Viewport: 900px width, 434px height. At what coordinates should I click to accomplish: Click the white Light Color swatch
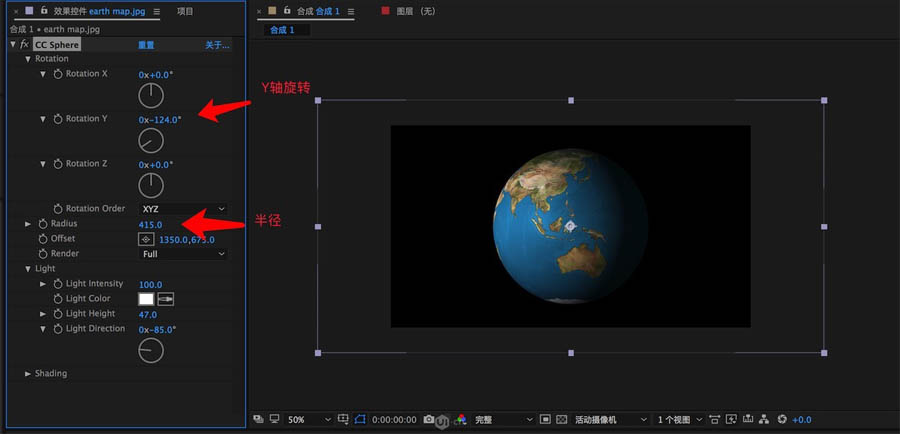pos(146,299)
